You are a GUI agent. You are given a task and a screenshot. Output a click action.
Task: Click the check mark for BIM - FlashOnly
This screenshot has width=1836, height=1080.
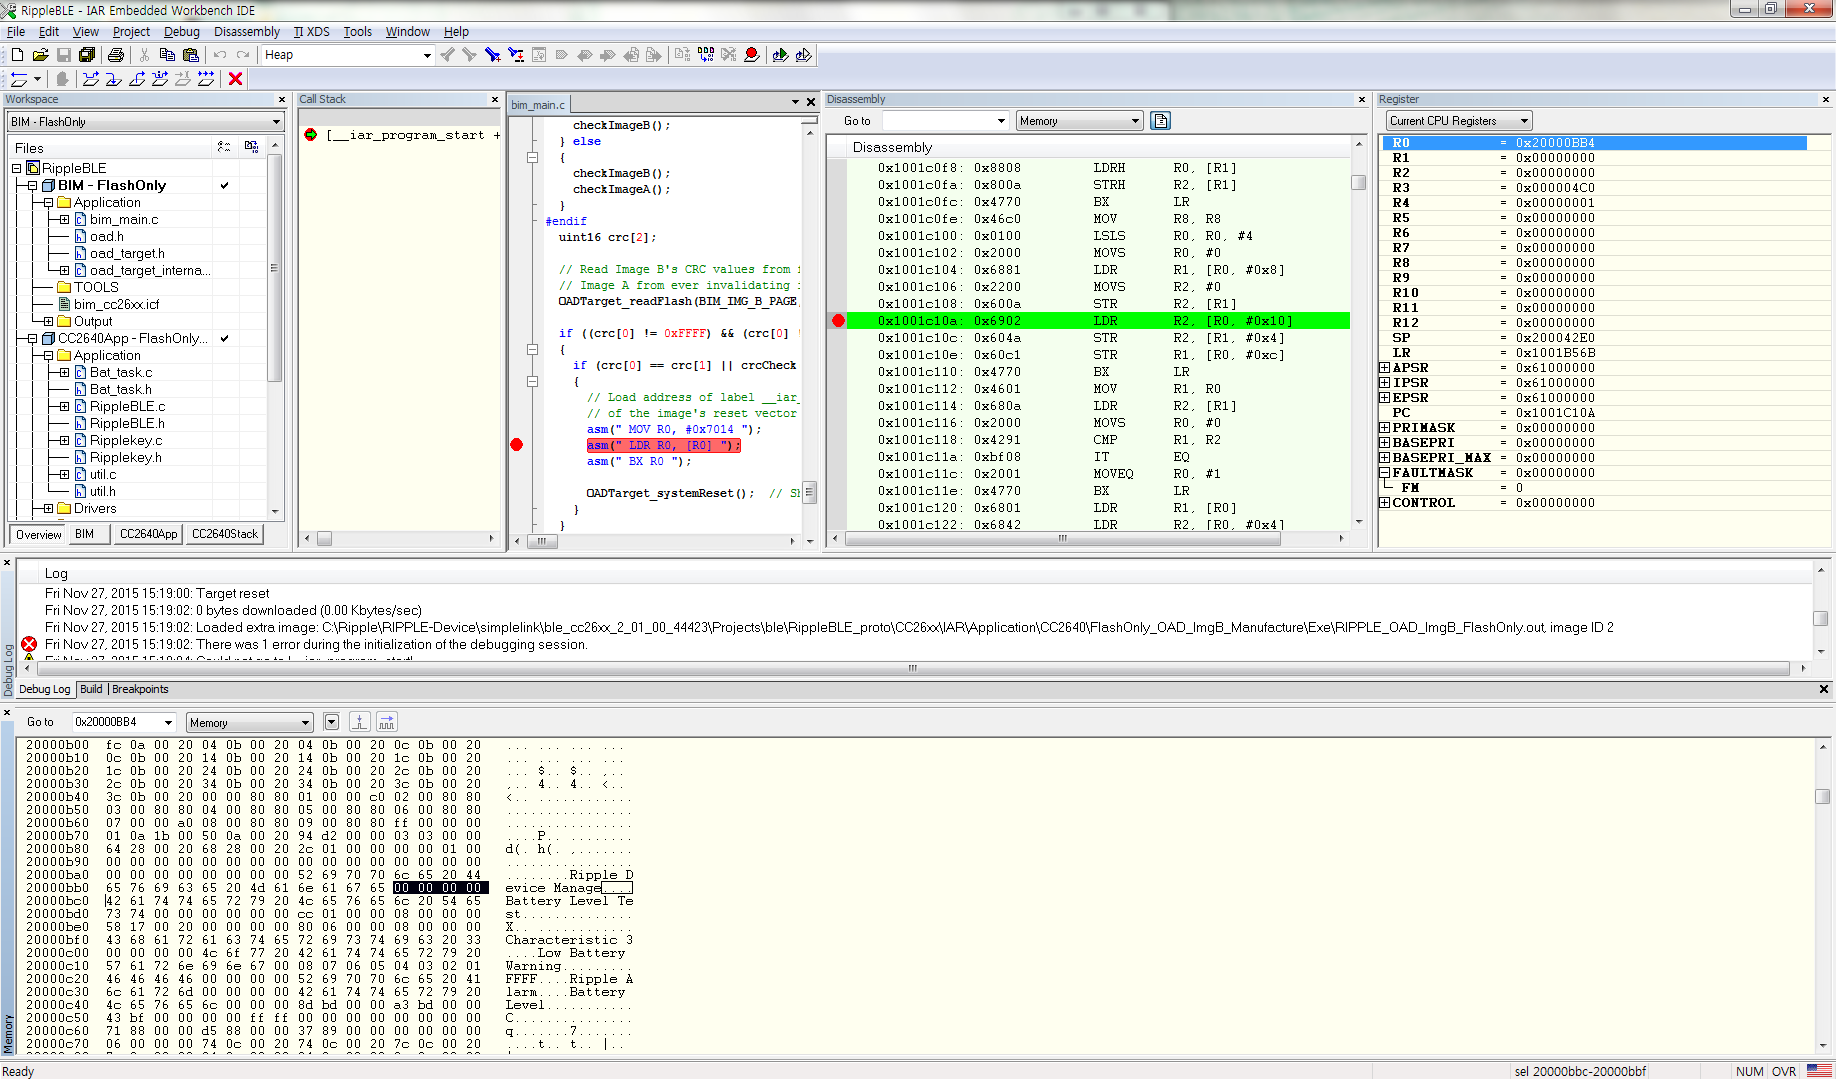(224, 185)
